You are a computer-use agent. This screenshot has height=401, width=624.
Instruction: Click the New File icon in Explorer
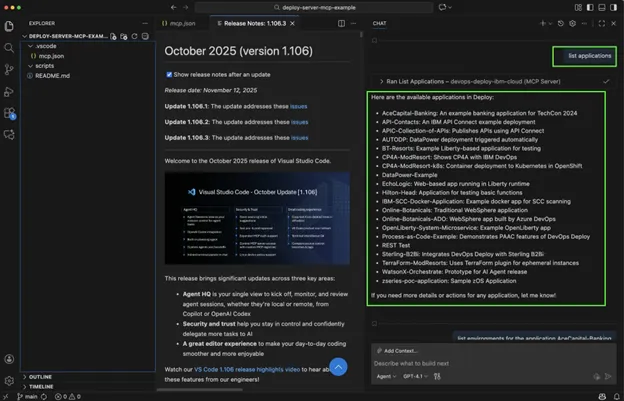pyautogui.click(x=113, y=36)
